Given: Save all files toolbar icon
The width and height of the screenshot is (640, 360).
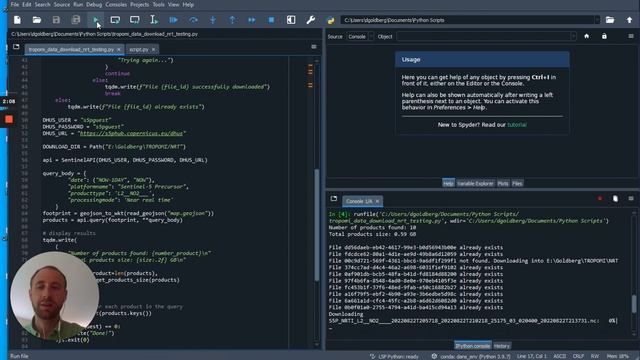Looking at the screenshot, I should pos(76,20).
